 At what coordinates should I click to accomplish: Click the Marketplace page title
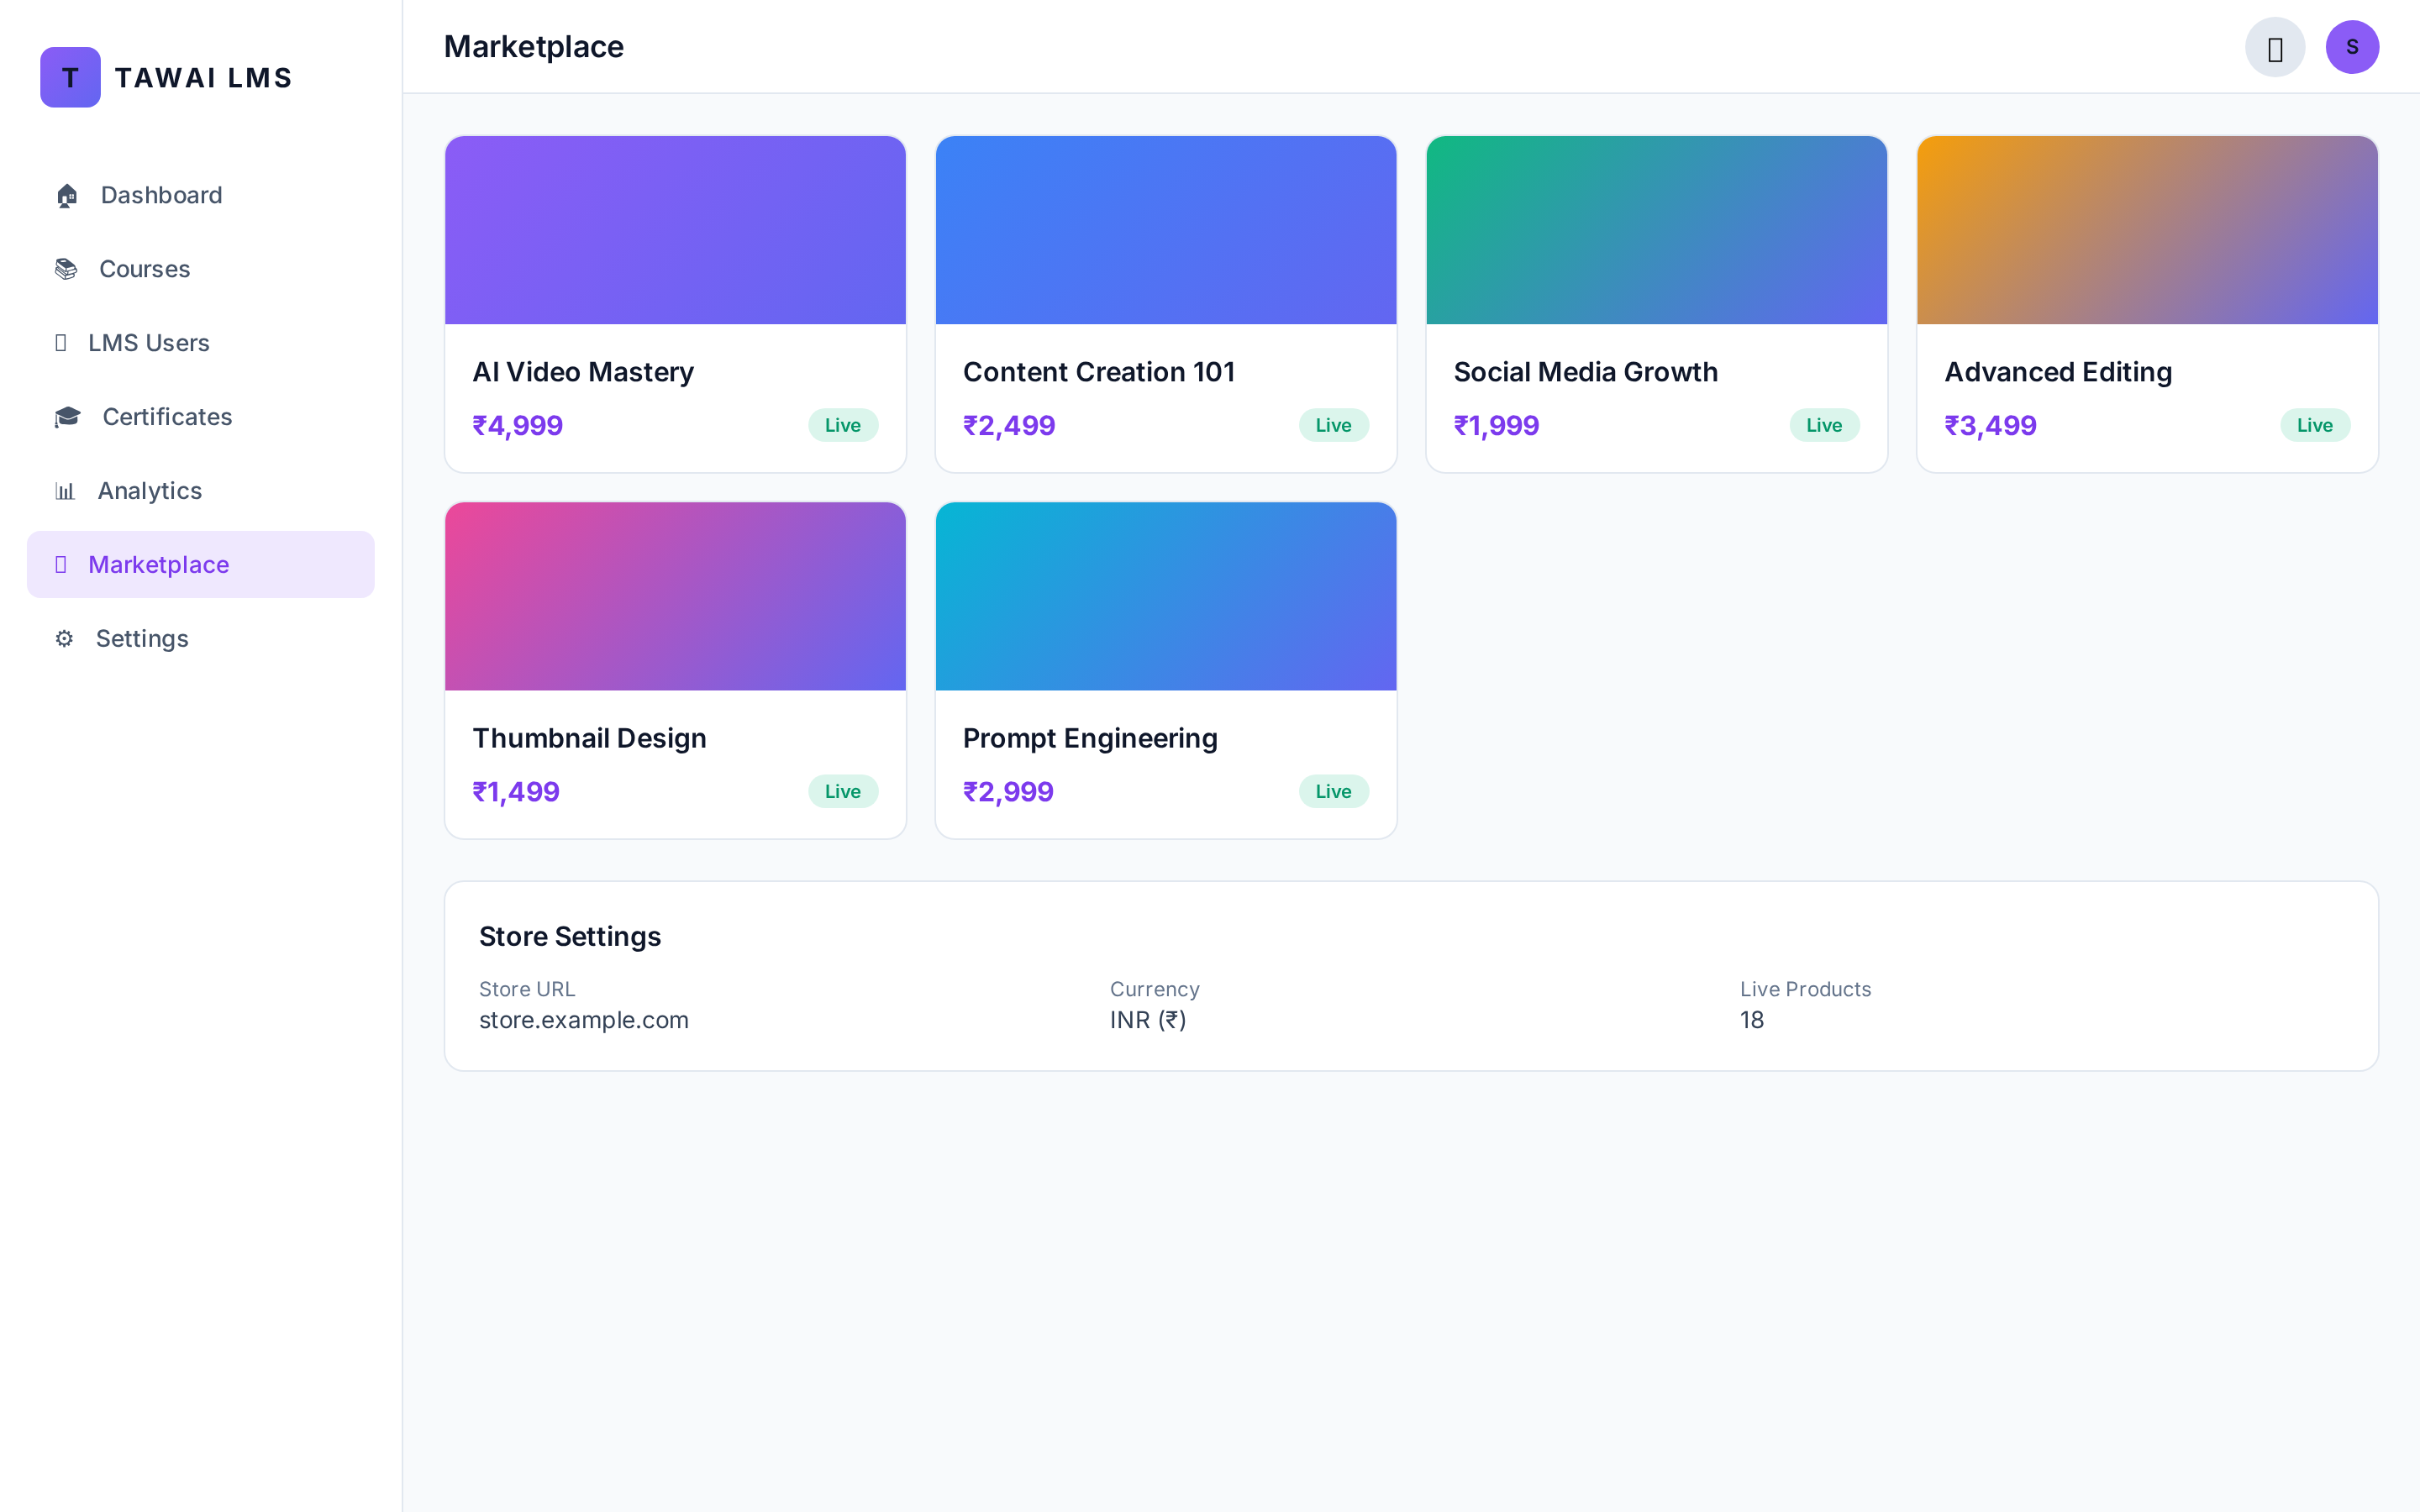point(534,47)
